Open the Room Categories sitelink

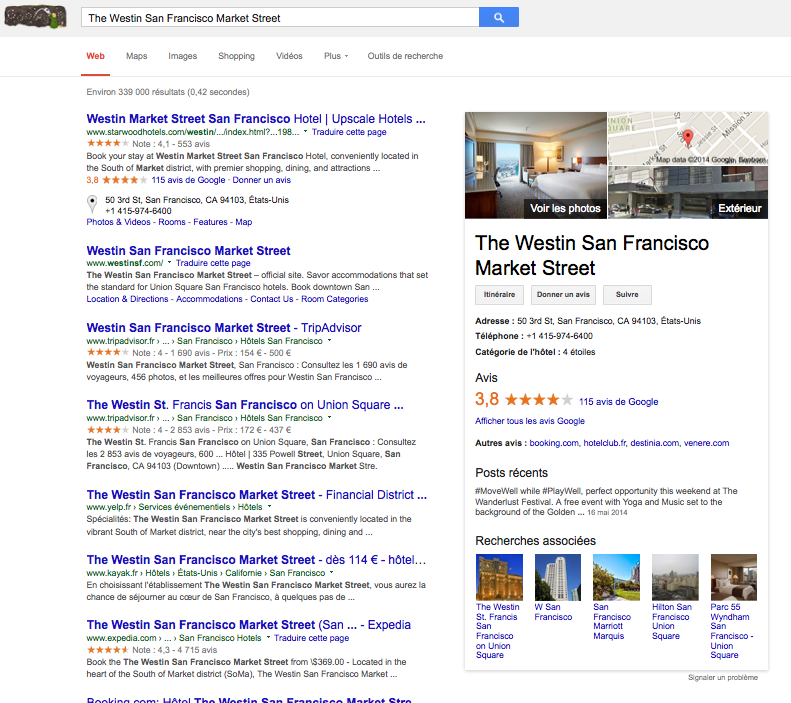[x=334, y=299]
